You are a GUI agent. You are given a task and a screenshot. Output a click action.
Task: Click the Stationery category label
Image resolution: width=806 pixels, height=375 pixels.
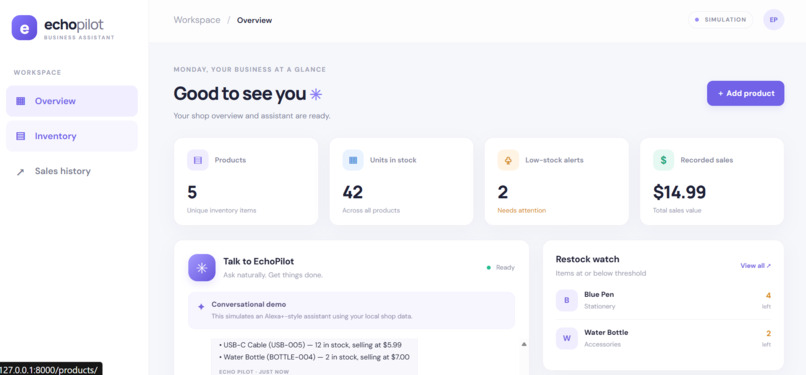click(x=600, y=307)
